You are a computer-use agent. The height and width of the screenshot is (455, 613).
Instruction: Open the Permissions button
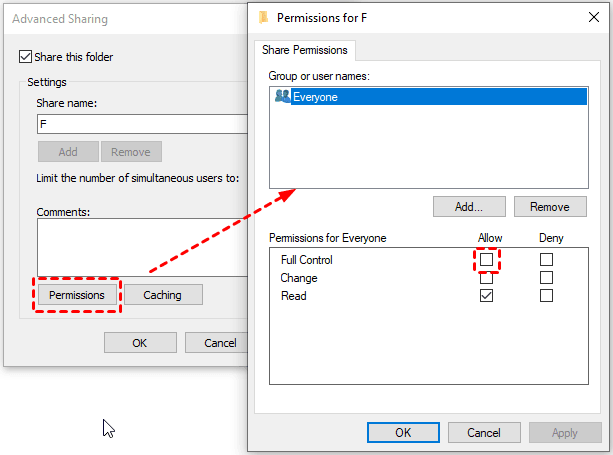77,295
